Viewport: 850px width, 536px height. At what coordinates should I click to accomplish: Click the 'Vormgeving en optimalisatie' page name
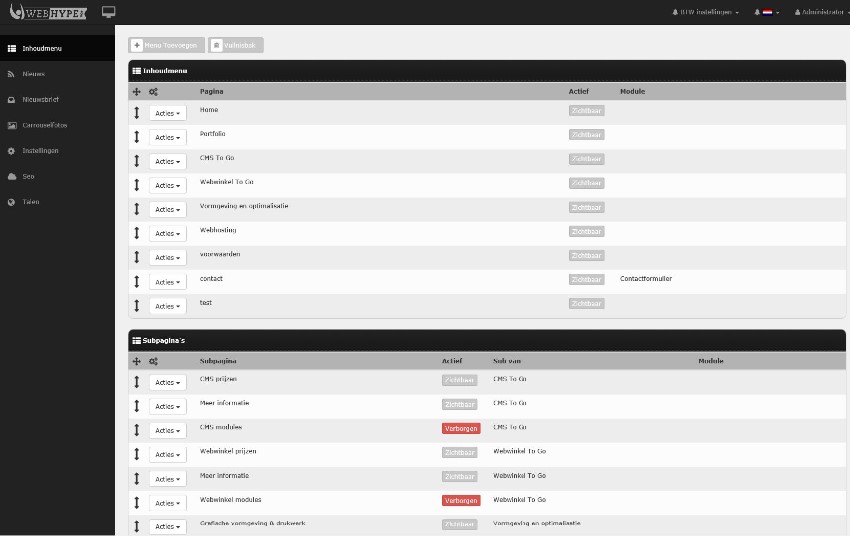(244, 206)
